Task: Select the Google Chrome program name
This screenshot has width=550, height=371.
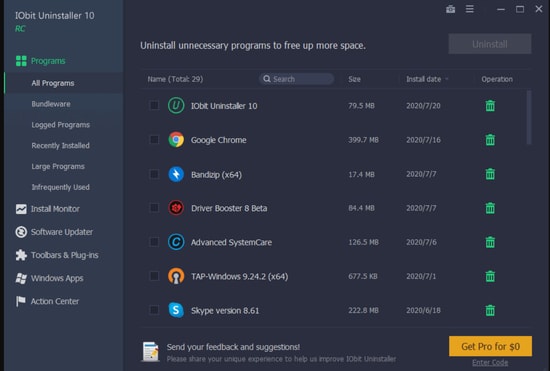Action: click(219, 140)
